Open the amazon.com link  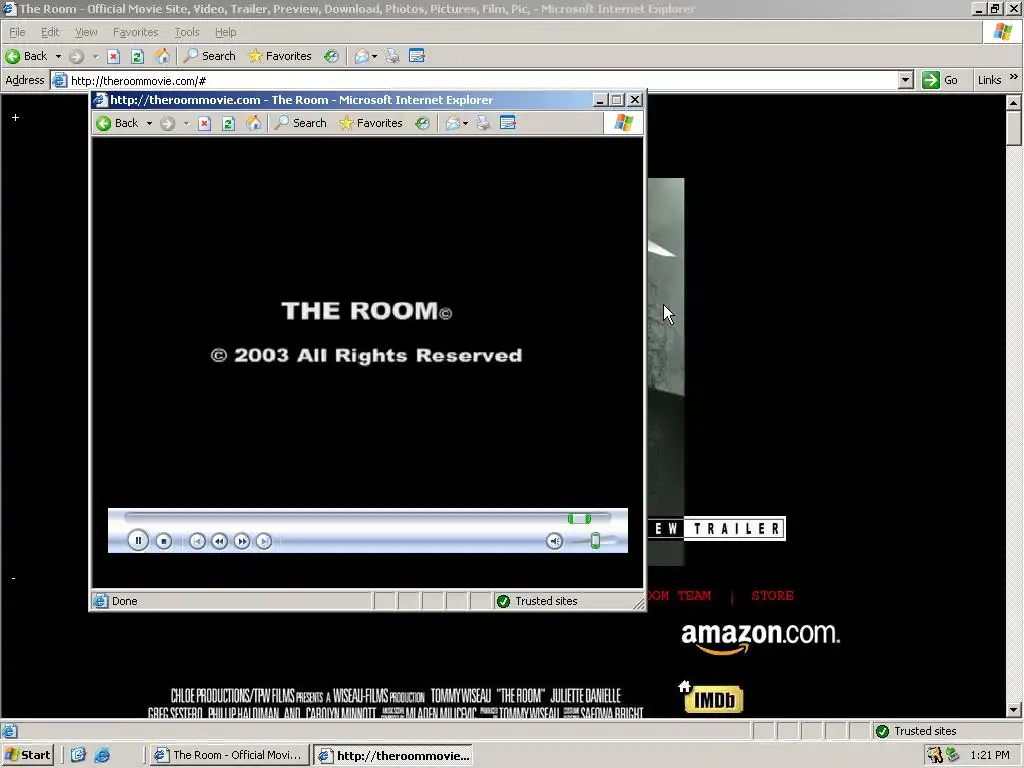pos(760,637)
